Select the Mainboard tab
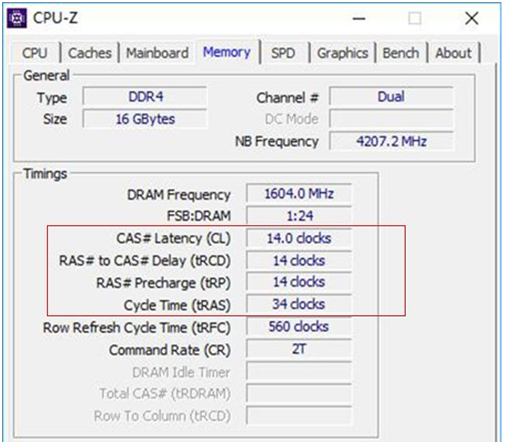 (x=157, y=53)
